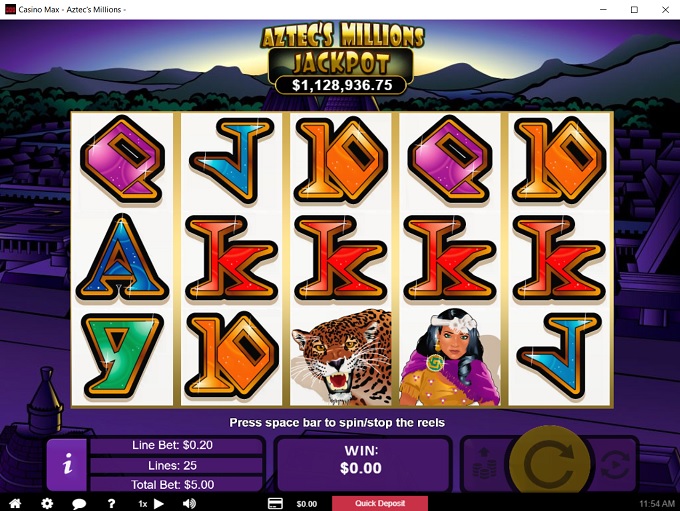This screenshot has width=680, height=511.
Task: Toggle the autoplay icon beside spin
Action: point(615,465)
